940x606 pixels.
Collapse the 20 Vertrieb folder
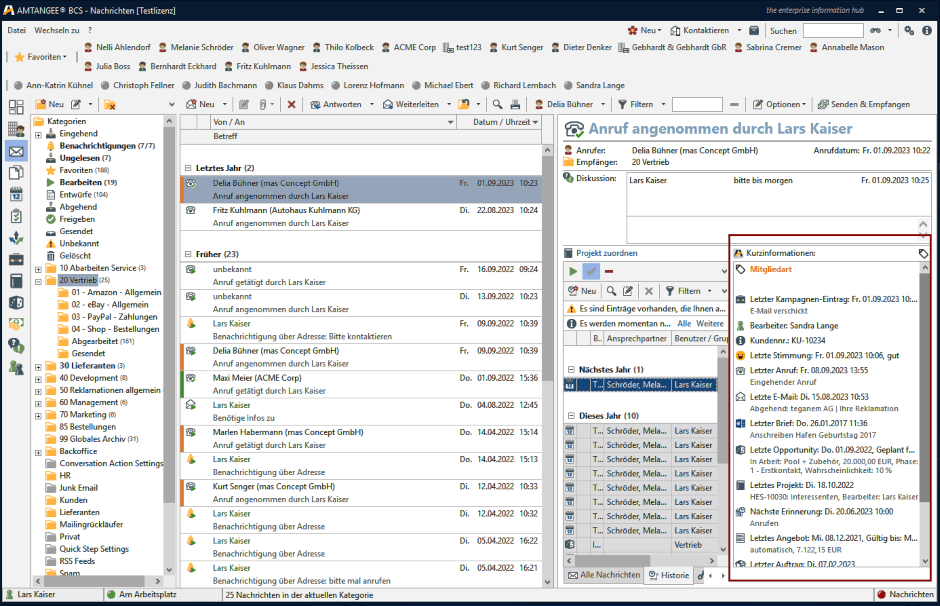tap(38, 281)
